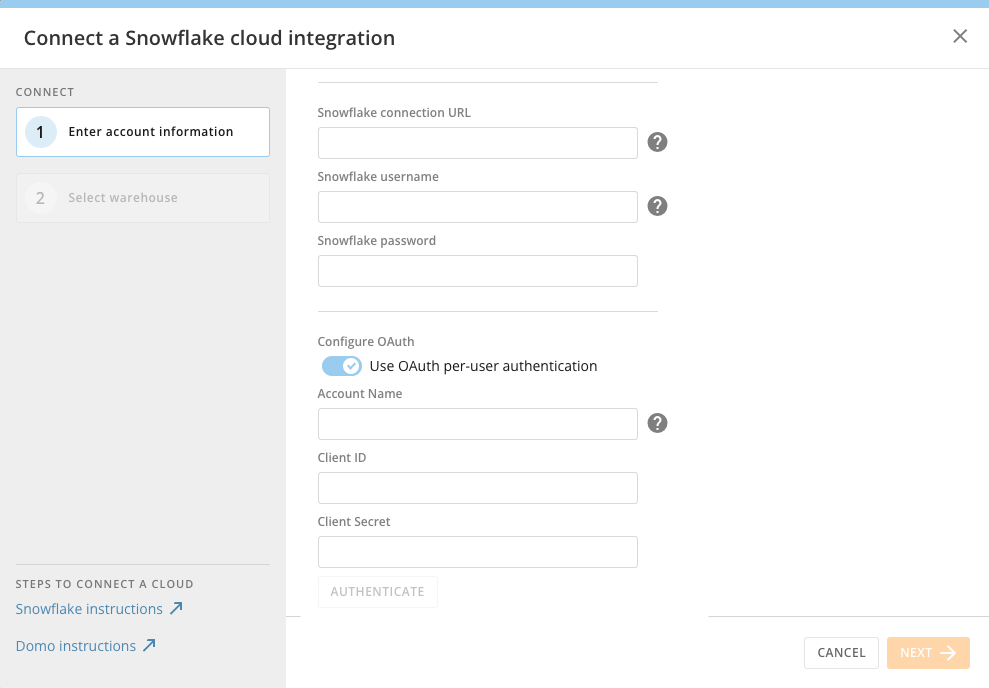Click inside the Client Secret field
This screenshot has height=688, width=989.
pyautogui.click(x=477, y=552)
